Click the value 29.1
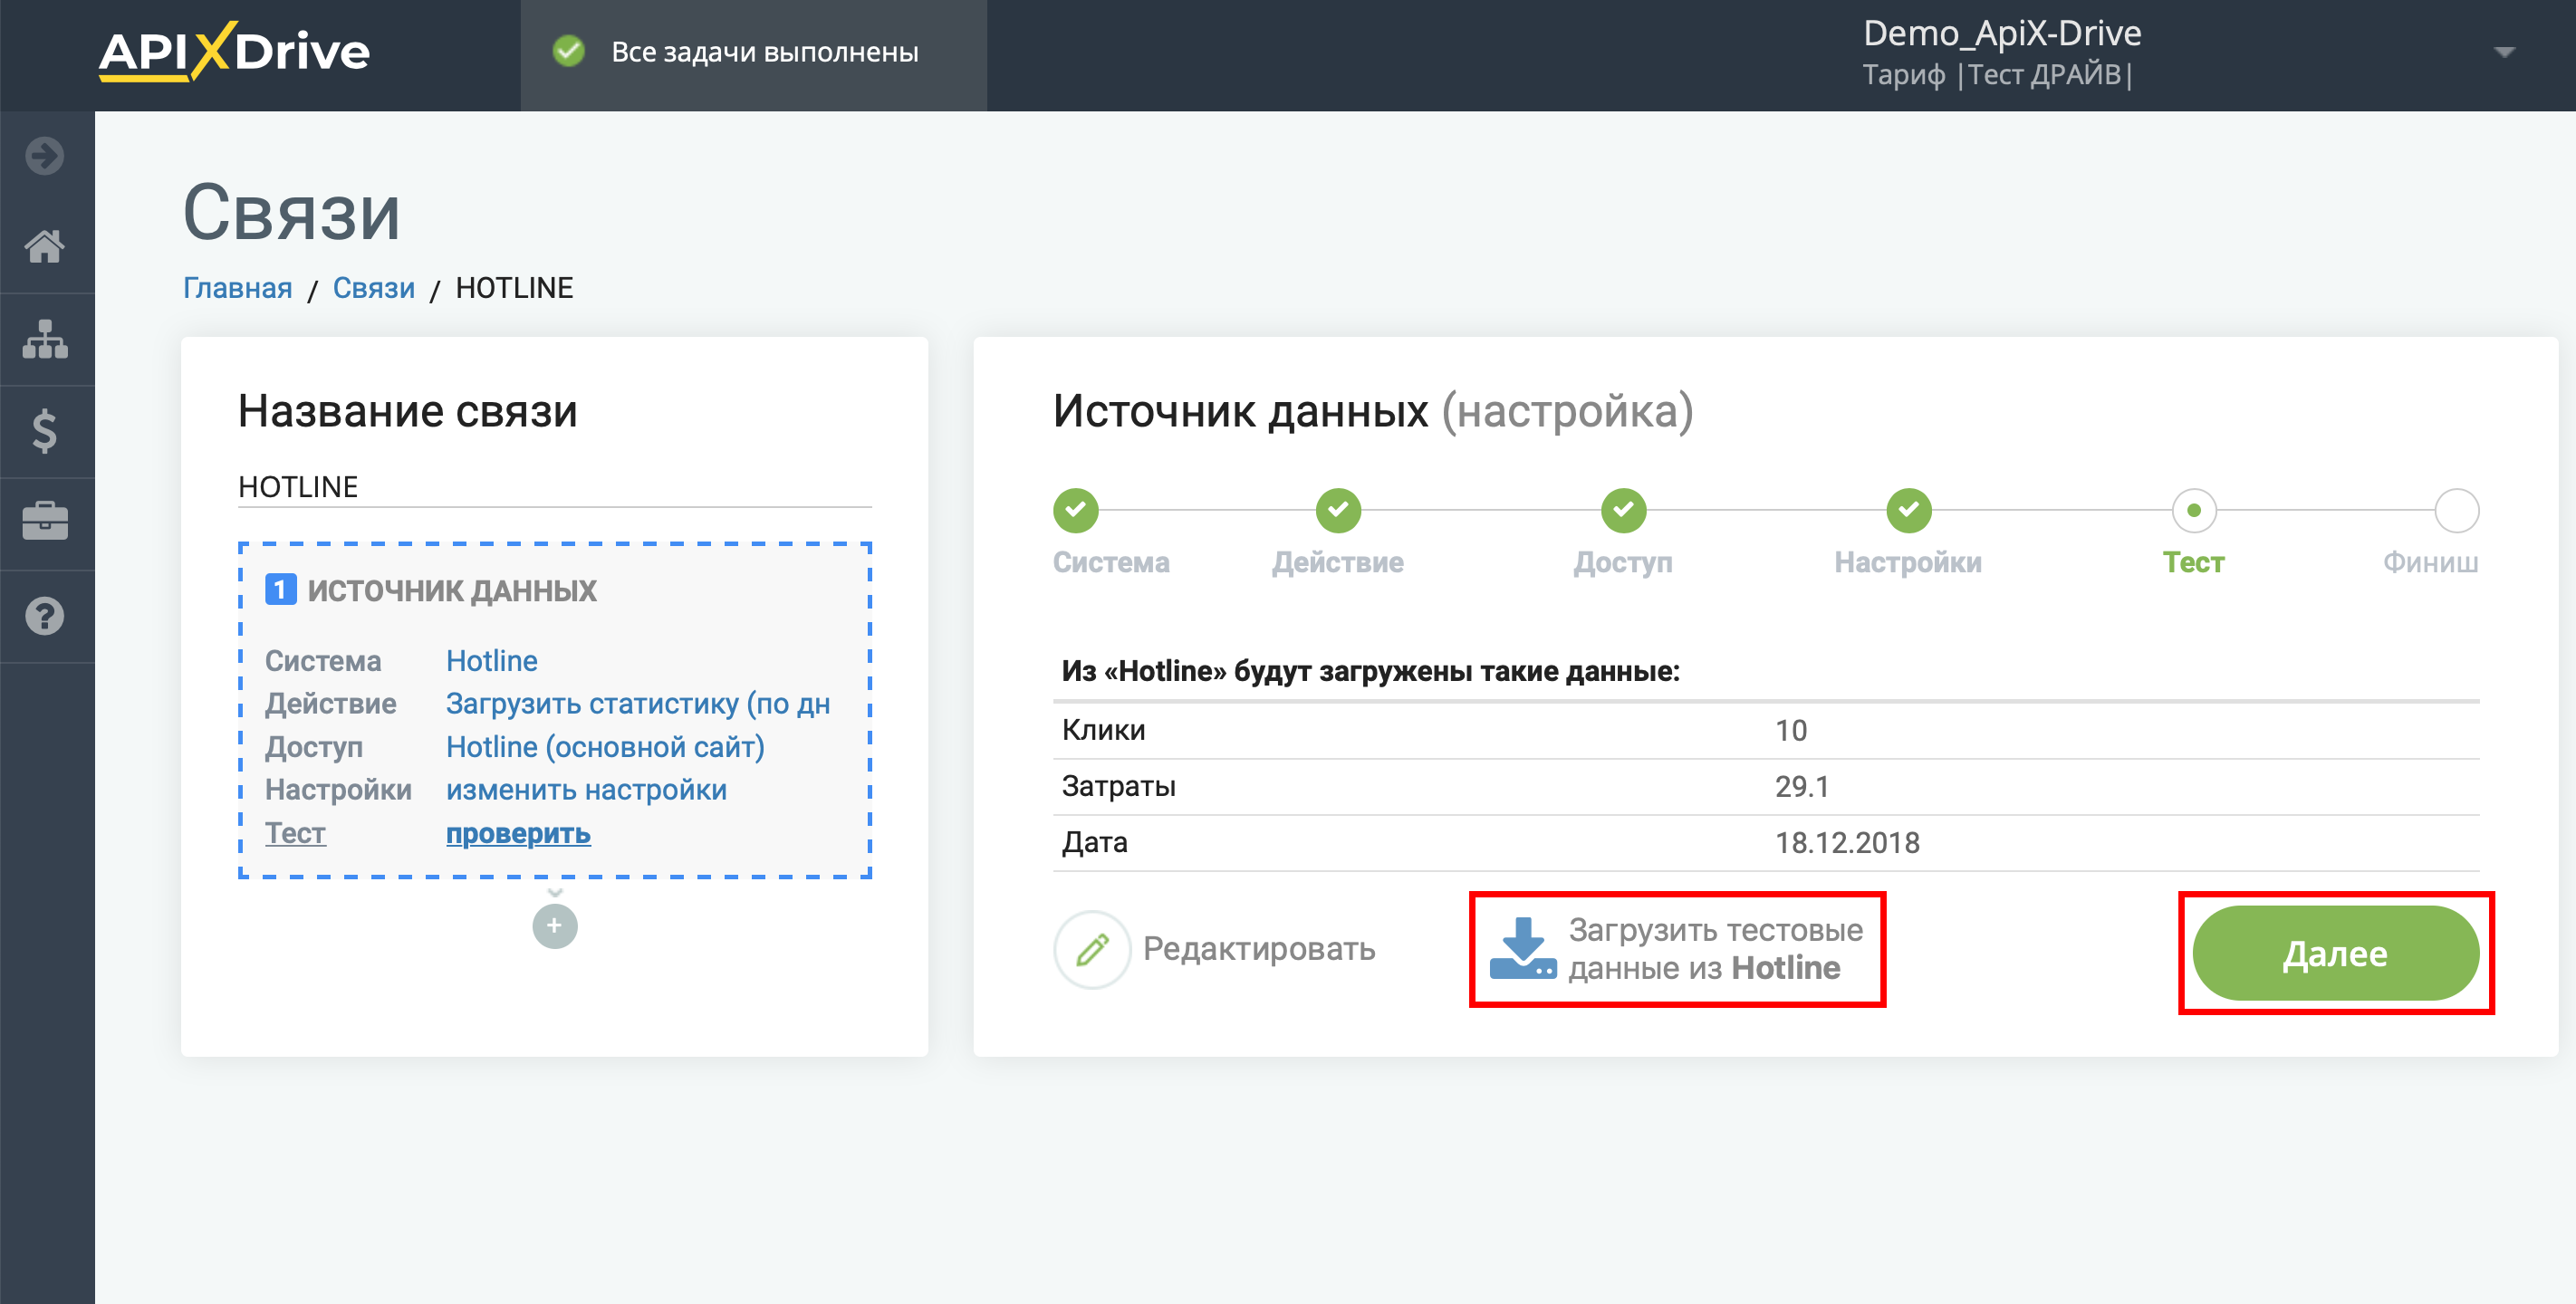Viewport: 2576px width, 1304px height. click(1801, 786)
